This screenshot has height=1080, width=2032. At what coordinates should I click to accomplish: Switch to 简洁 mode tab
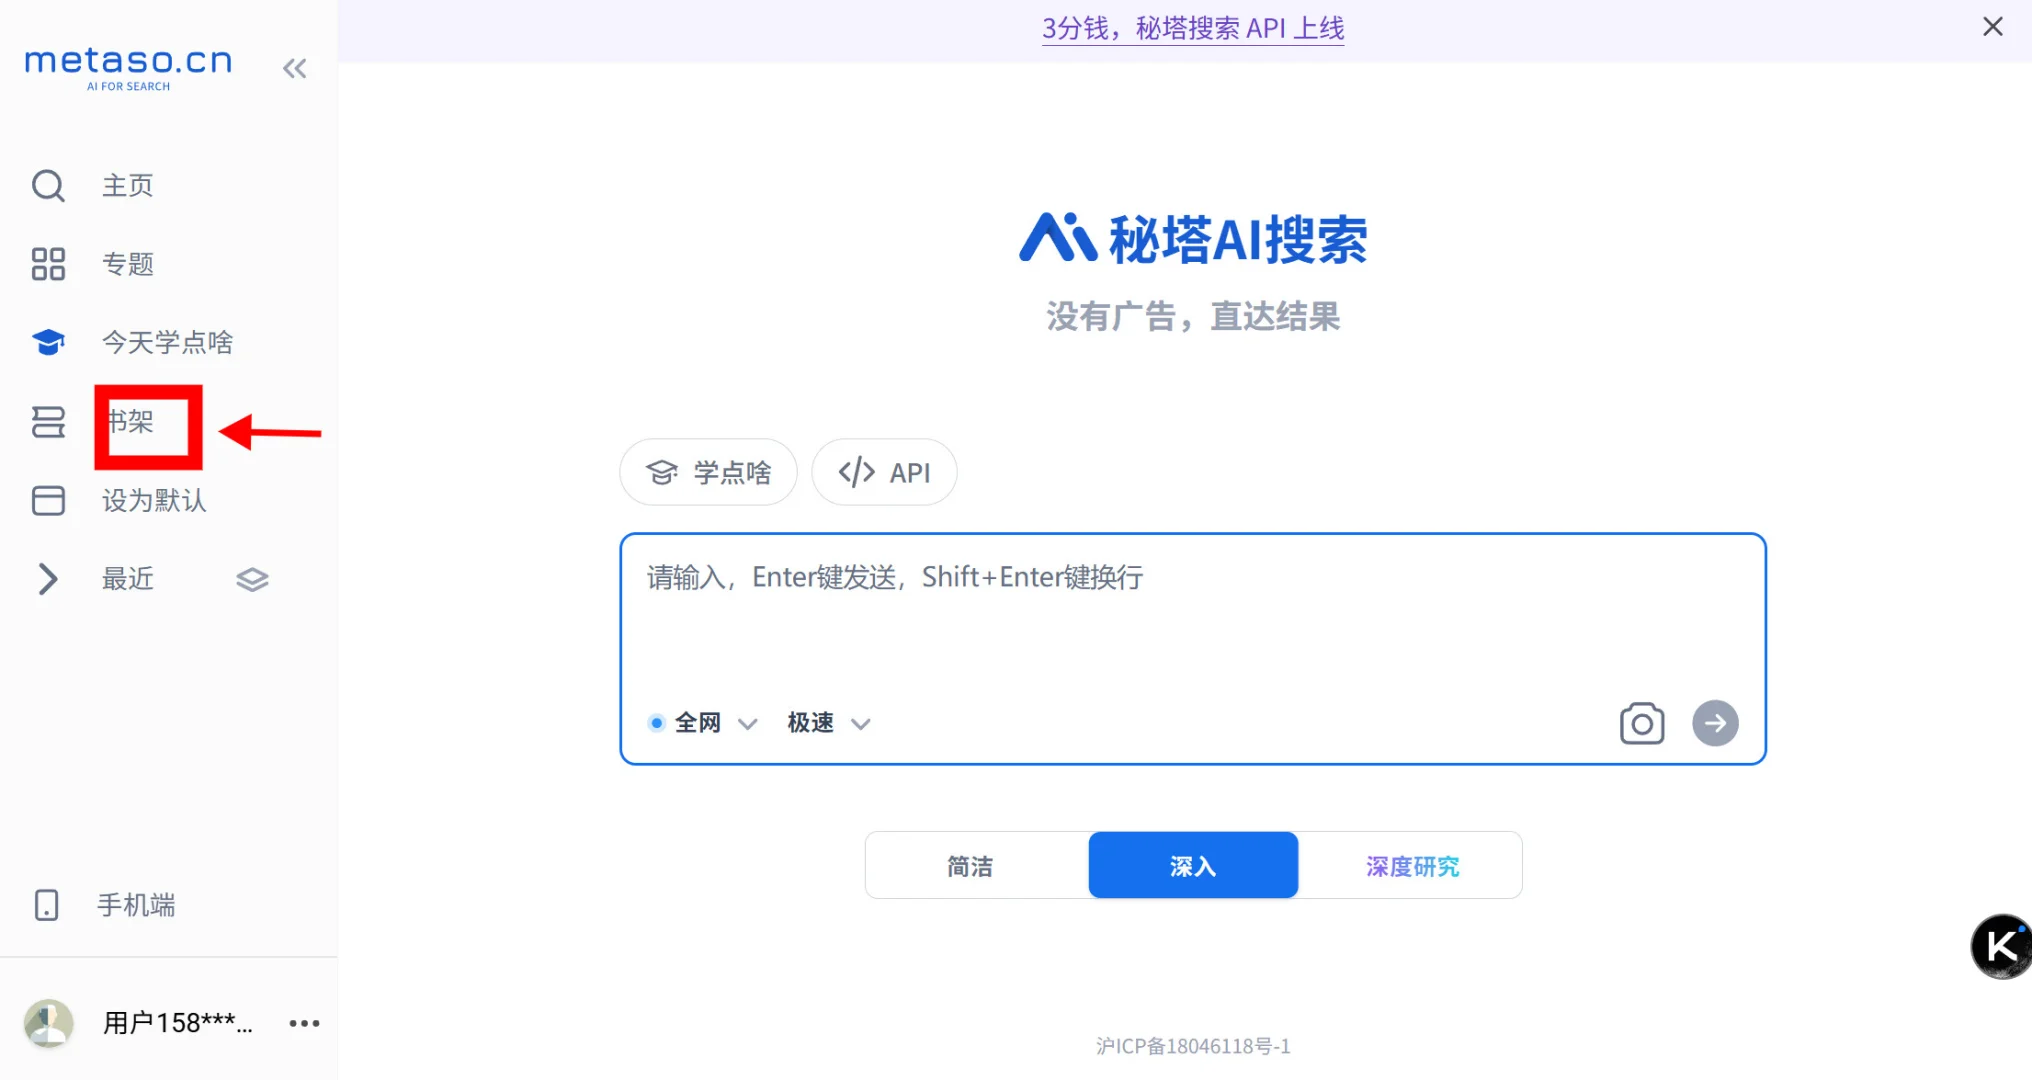click(976, 865)
